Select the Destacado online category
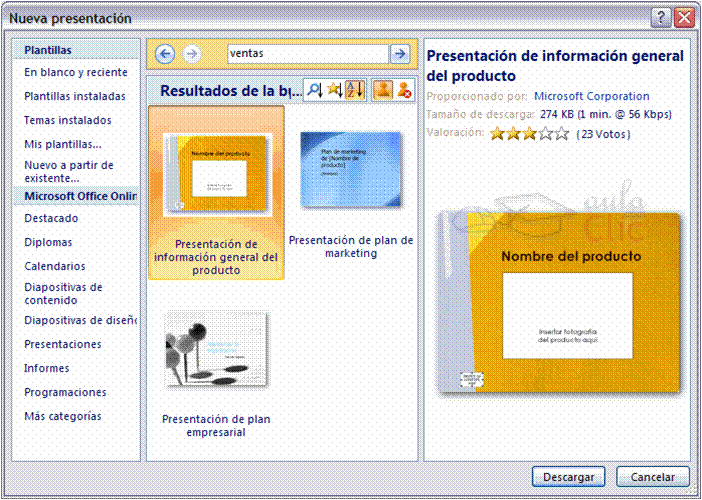This screenshot has width=702, height=500. (x=51, y=218)
